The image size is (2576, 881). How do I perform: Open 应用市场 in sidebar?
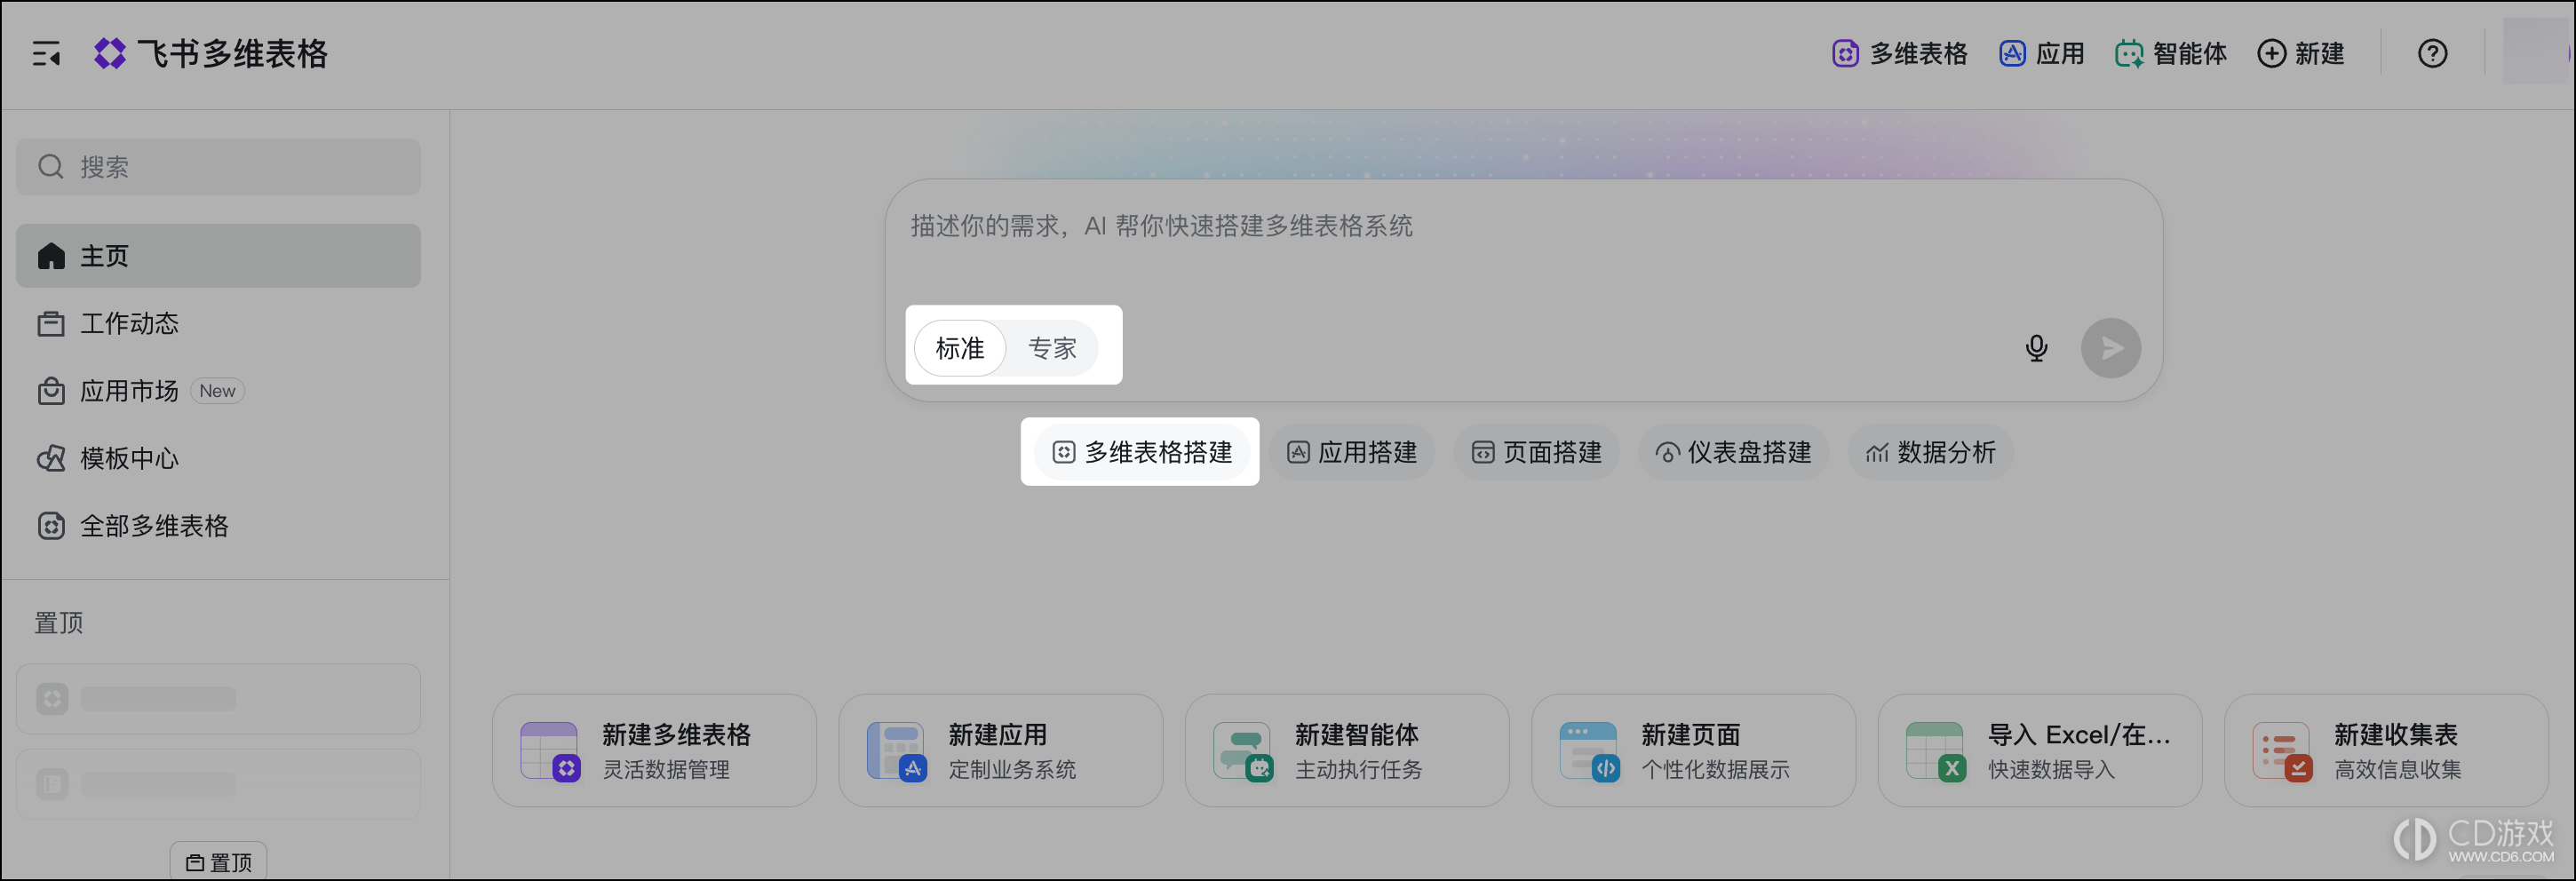tap(218, 391)
